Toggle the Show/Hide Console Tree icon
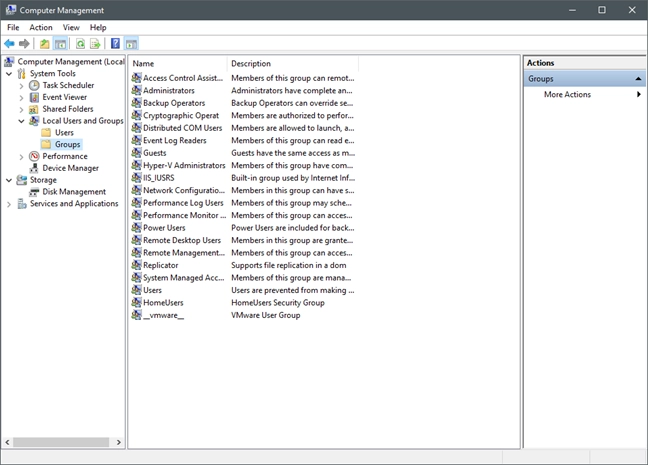The height and width of the screenshot is (465, 648). [60, 43]
